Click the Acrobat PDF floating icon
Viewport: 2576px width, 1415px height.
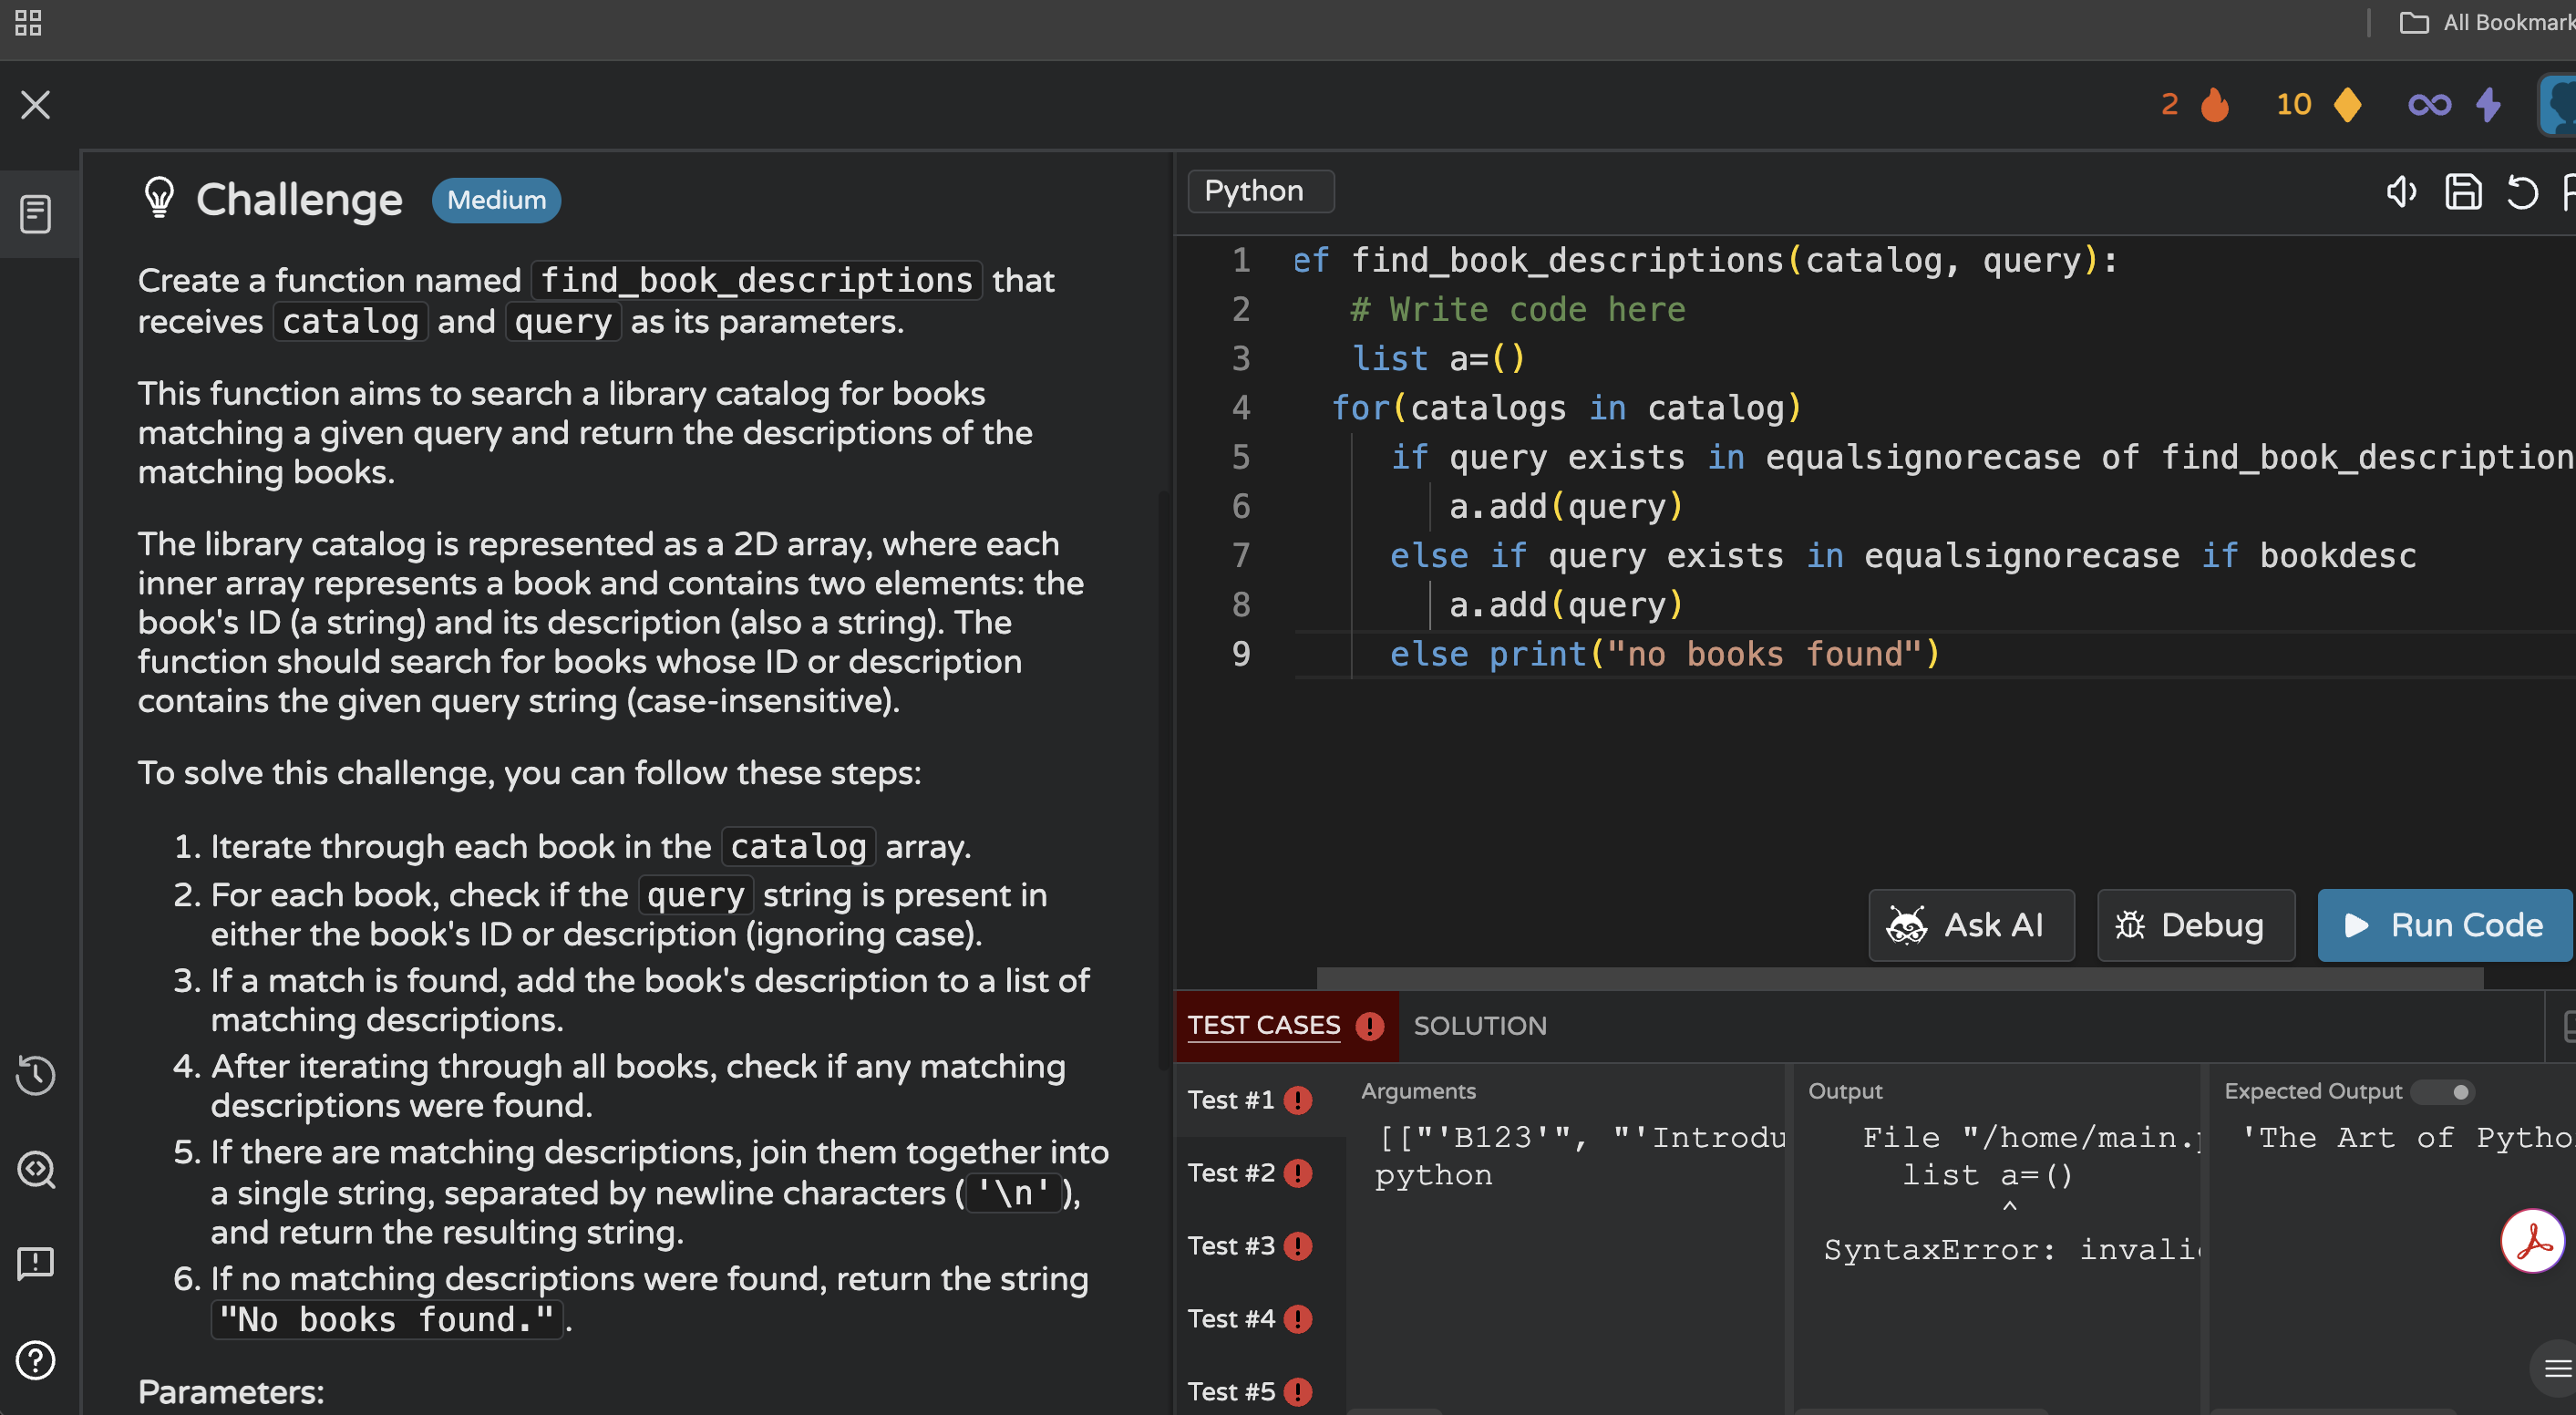[x=2533, y=1241]
